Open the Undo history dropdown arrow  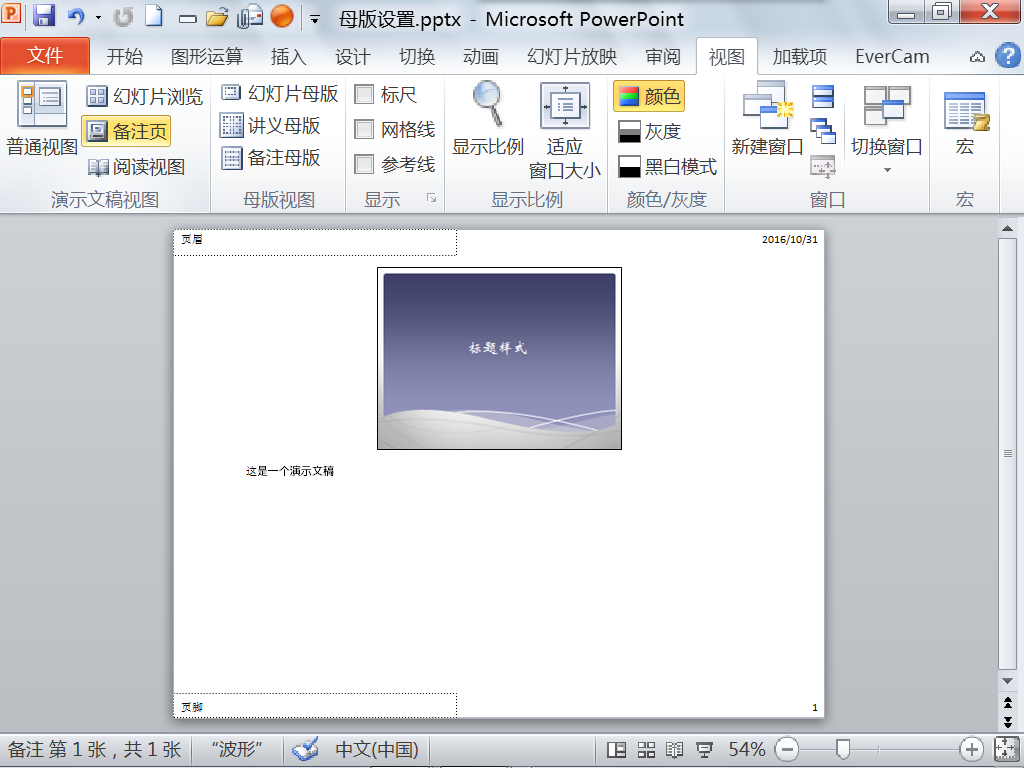pyautogui.click(x=98, y=18)
